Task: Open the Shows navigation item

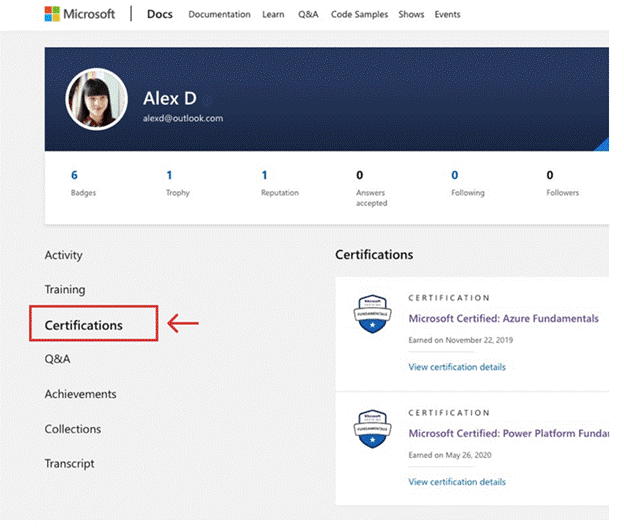Action: [x=411, y=14]
